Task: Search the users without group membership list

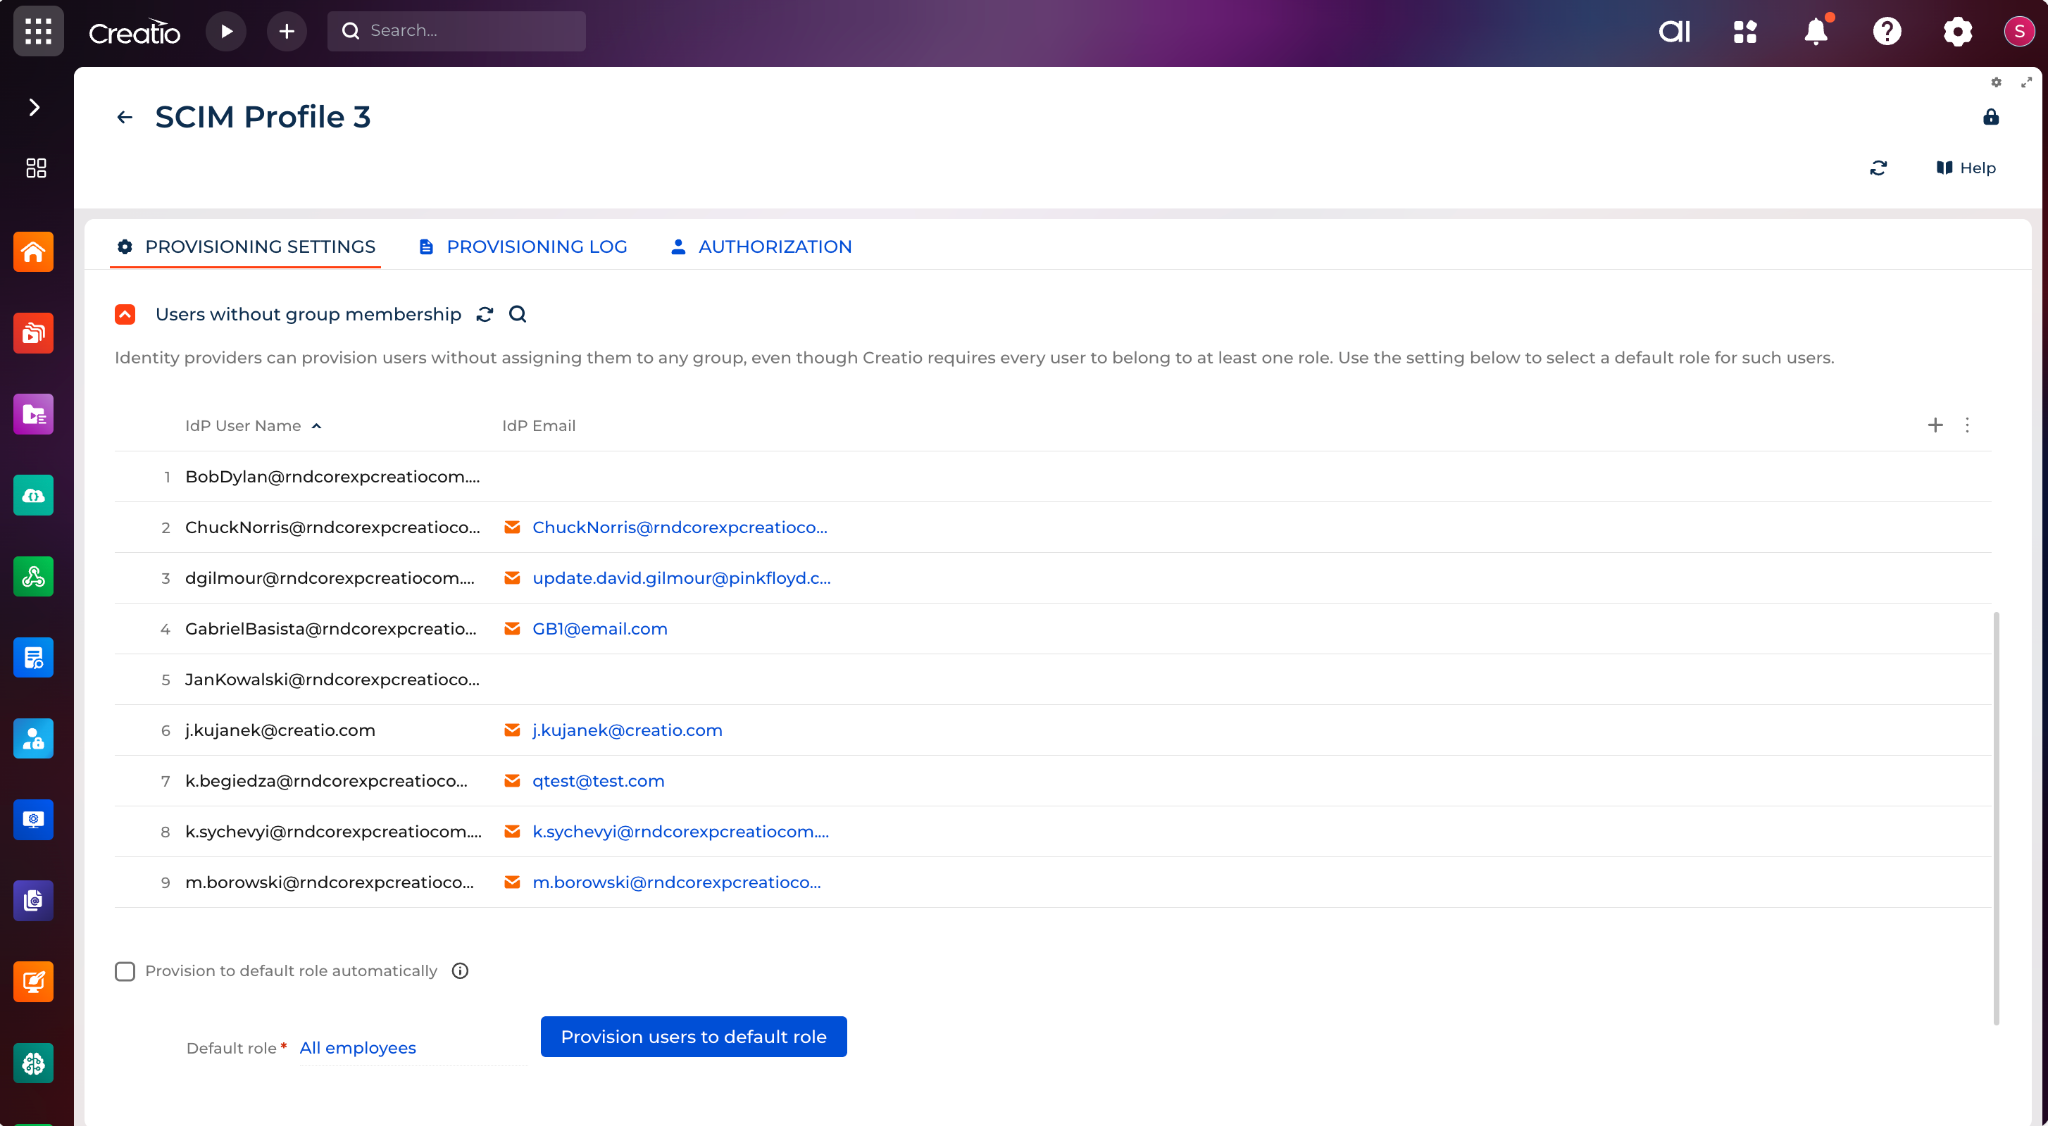Action: pyautogui.click(x=518, y=314)
